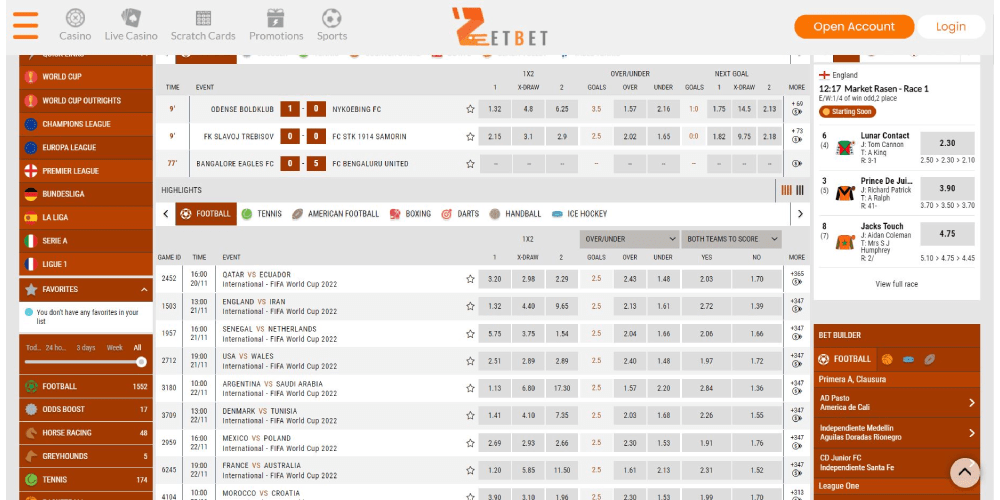Screen dimensions: 1000x500
Task: Star the Argentina vs Saudi Arabia match
Action: pyautogui.click(x=470, y=388)
